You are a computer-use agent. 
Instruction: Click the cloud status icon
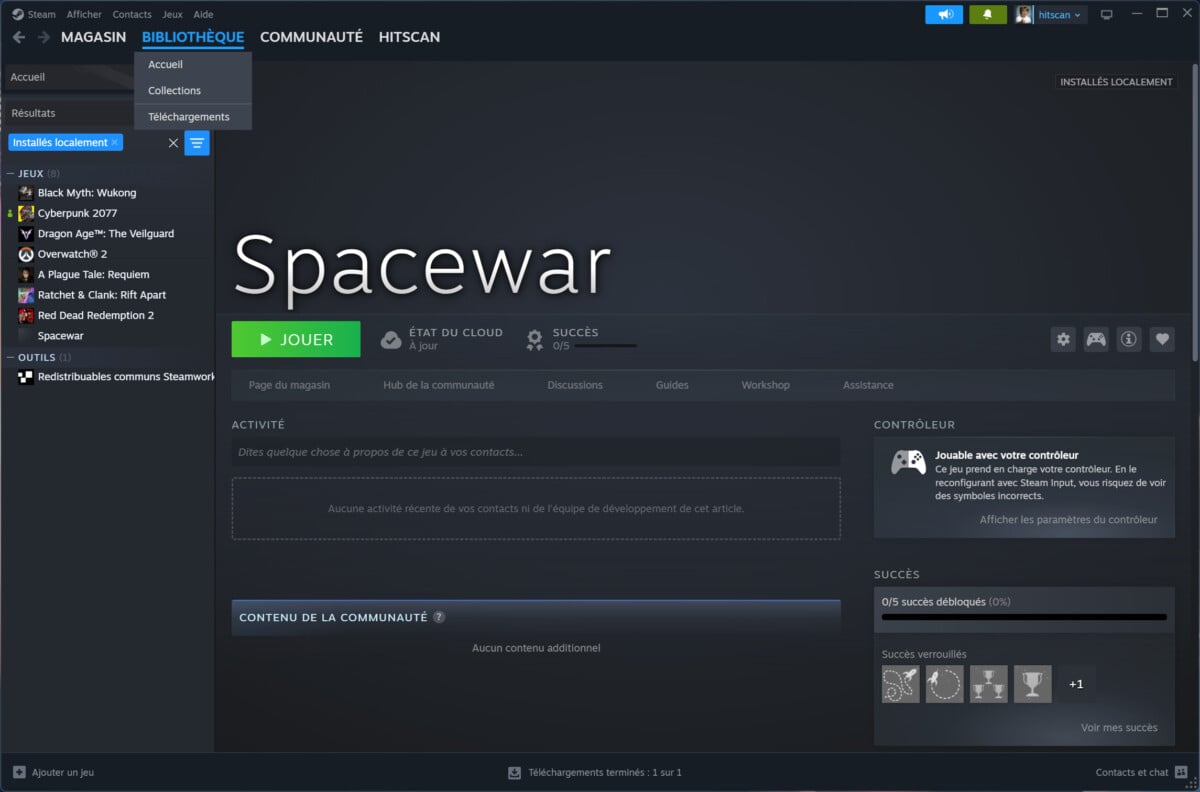point(391,340)
